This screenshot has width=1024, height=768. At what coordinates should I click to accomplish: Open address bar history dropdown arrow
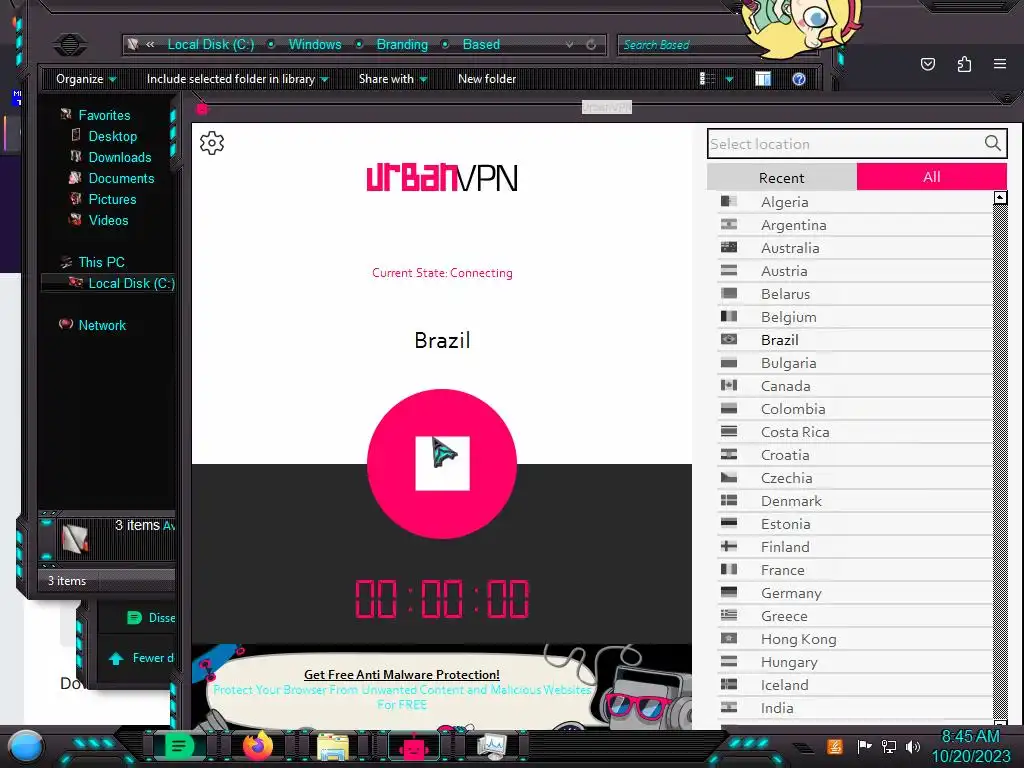click(x=569, y=44)
